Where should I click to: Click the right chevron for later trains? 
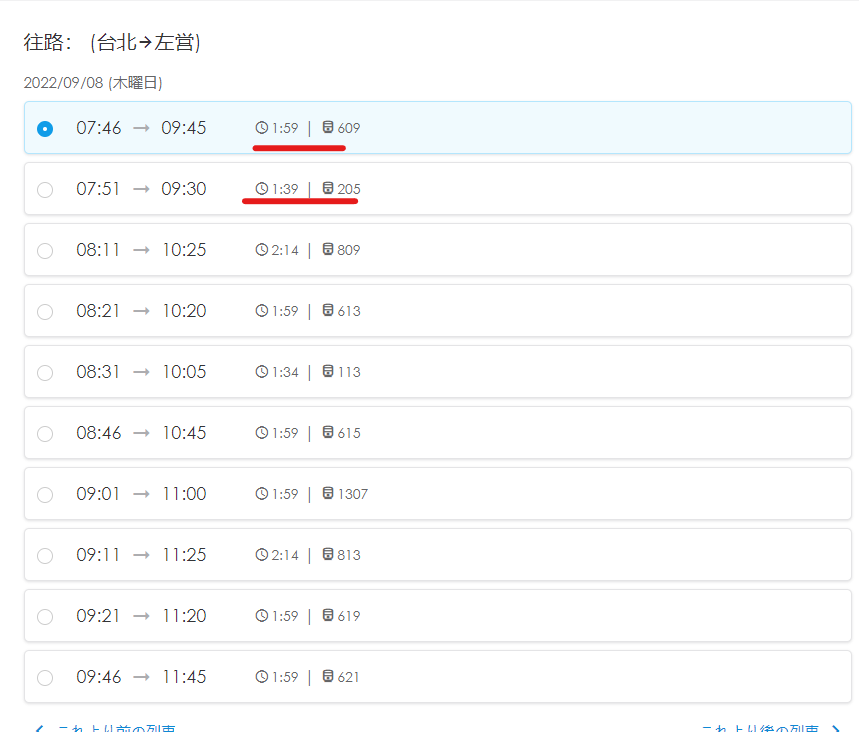[x=835, y=729]
